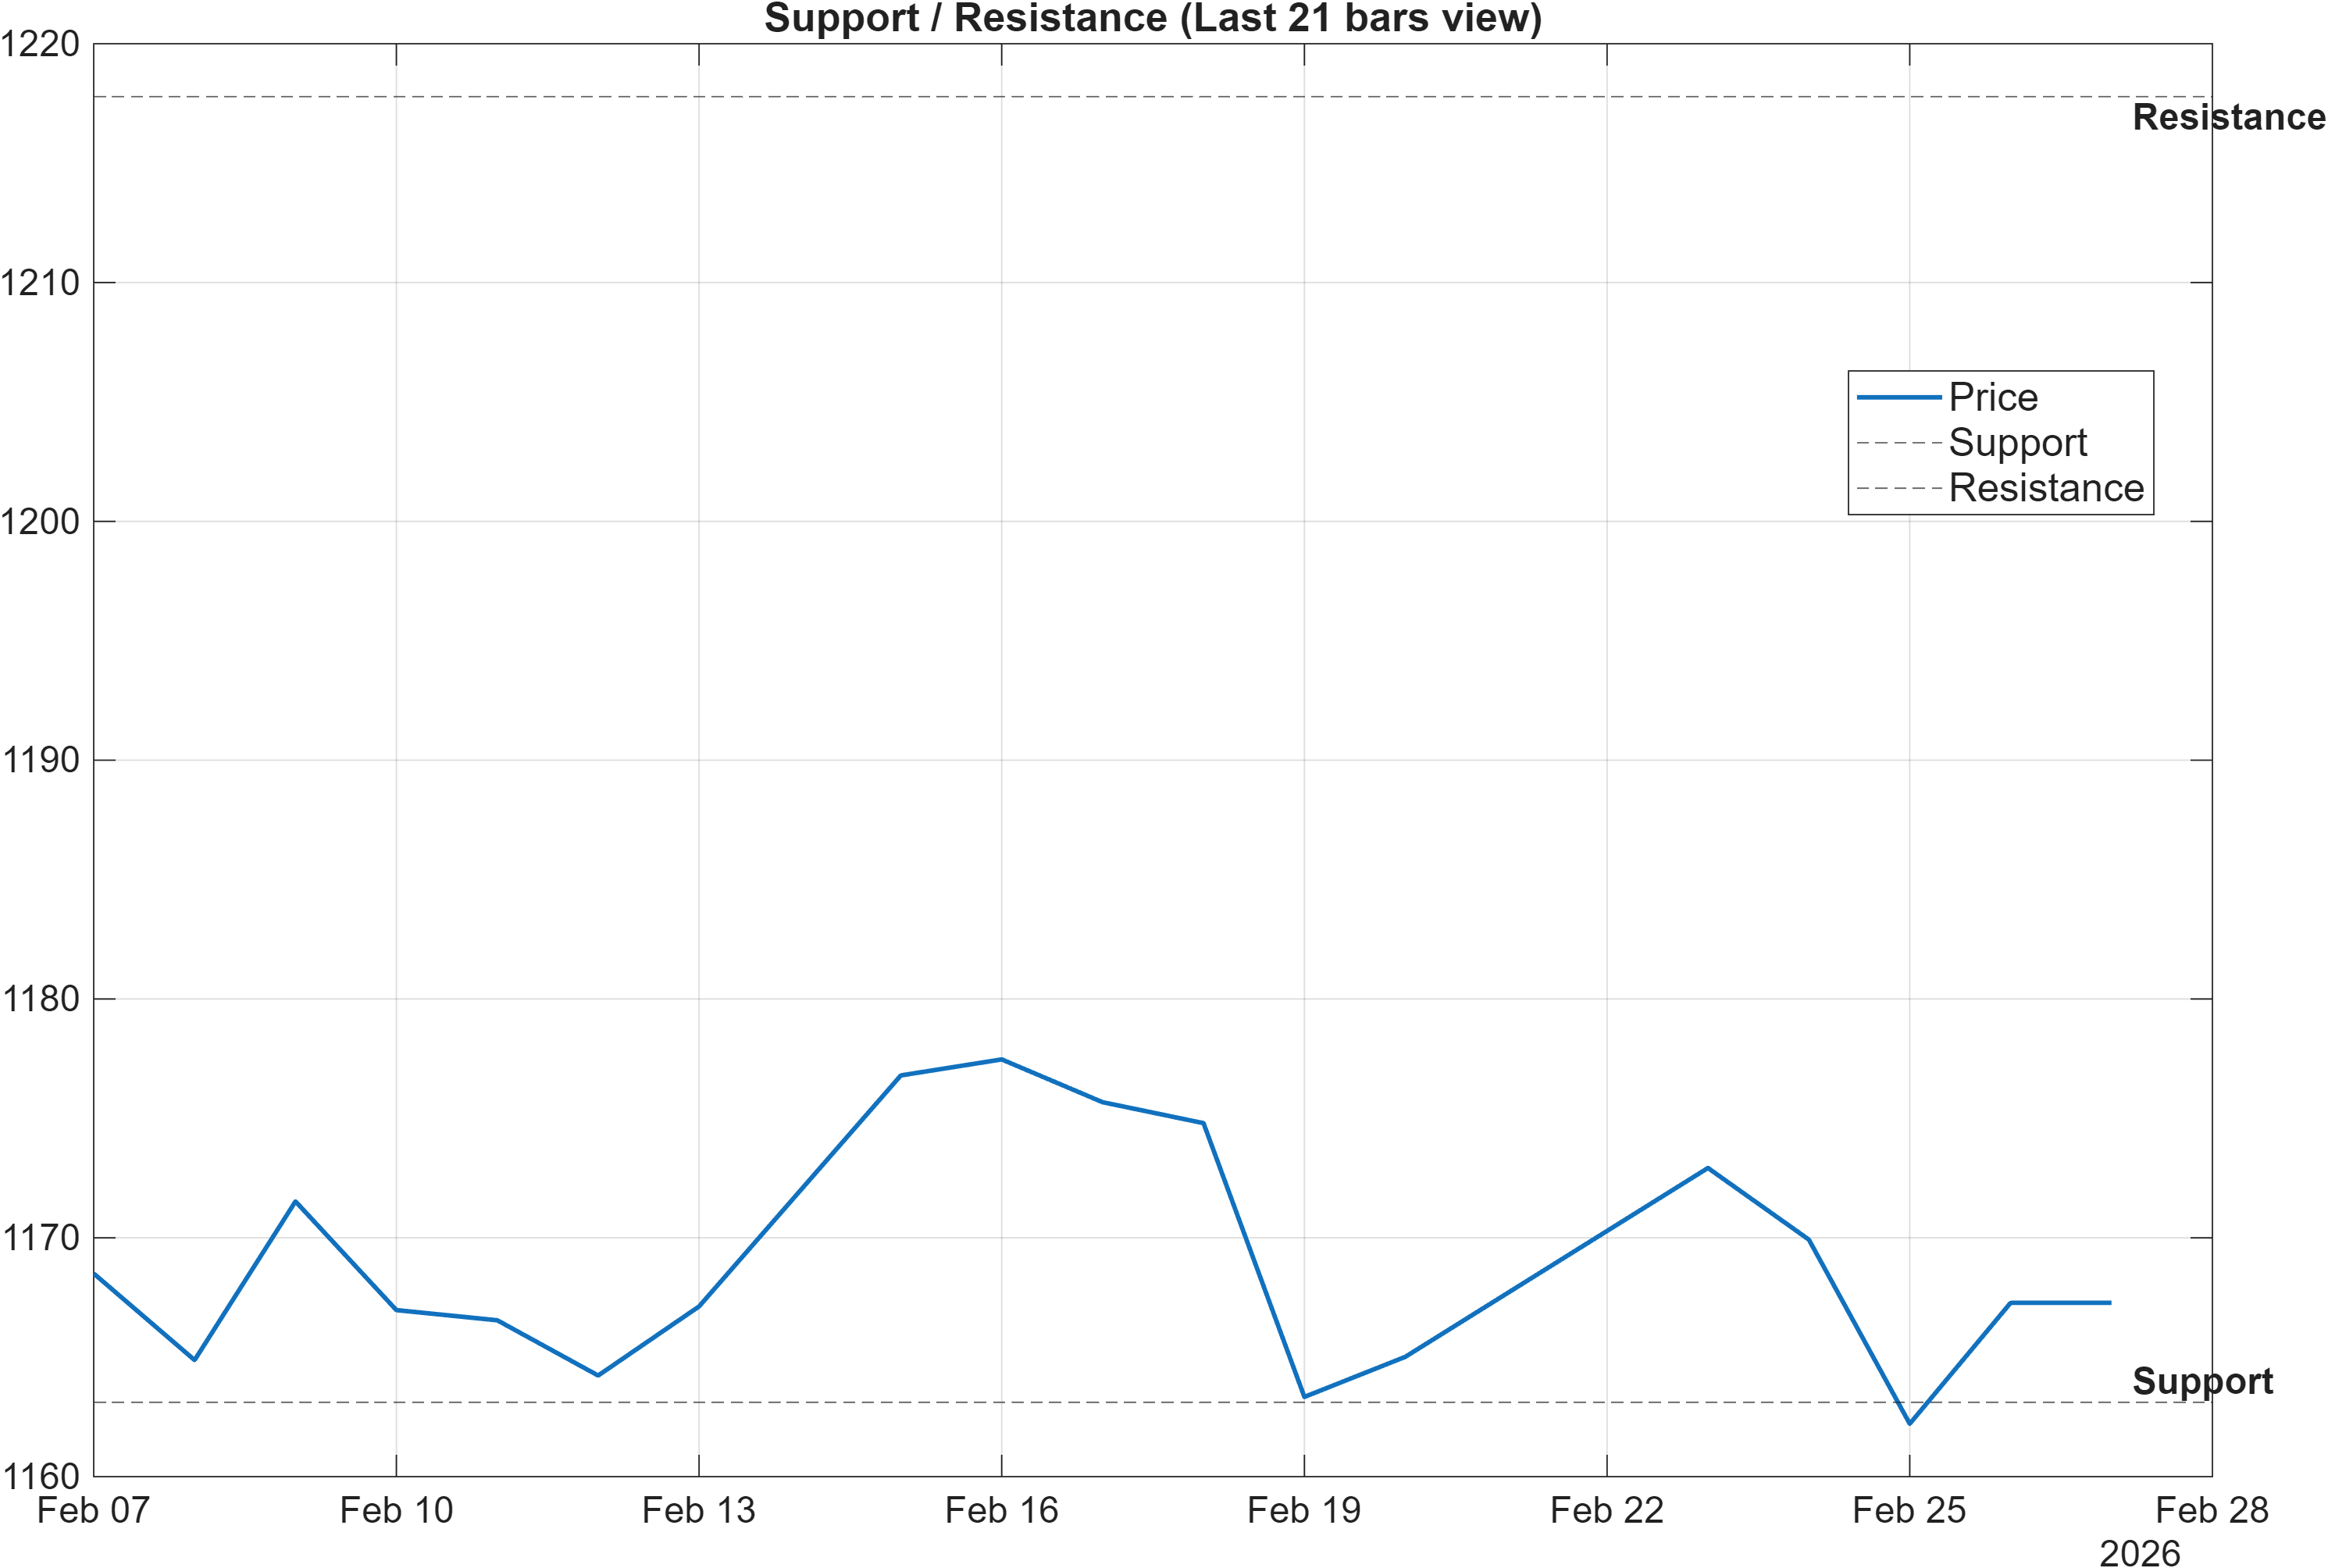Click the '1160' y-axis label

click(x=40, y=1476)
